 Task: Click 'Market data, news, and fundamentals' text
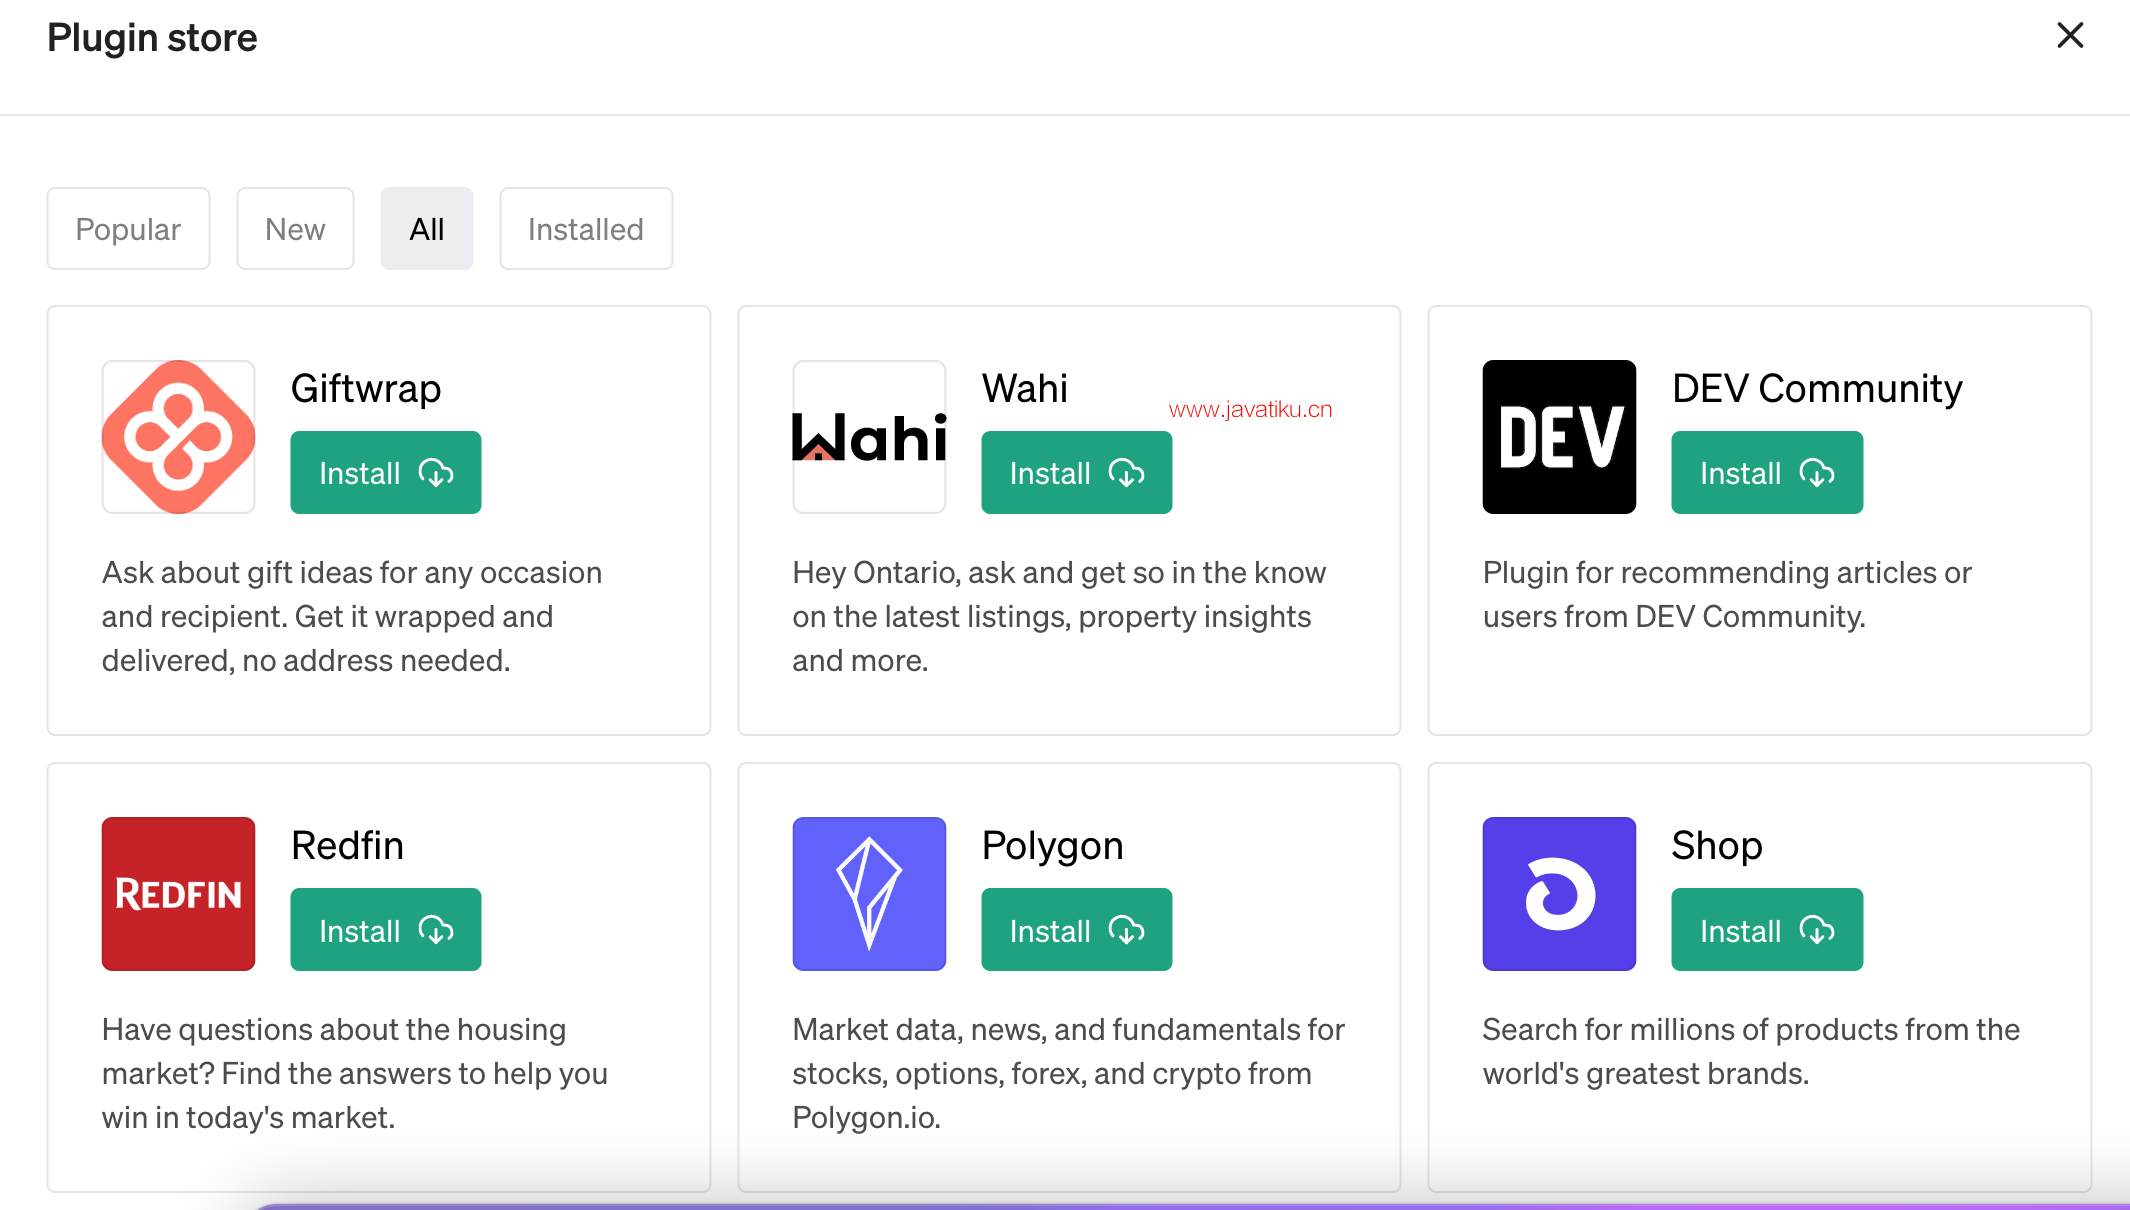coord(1069,1074)
